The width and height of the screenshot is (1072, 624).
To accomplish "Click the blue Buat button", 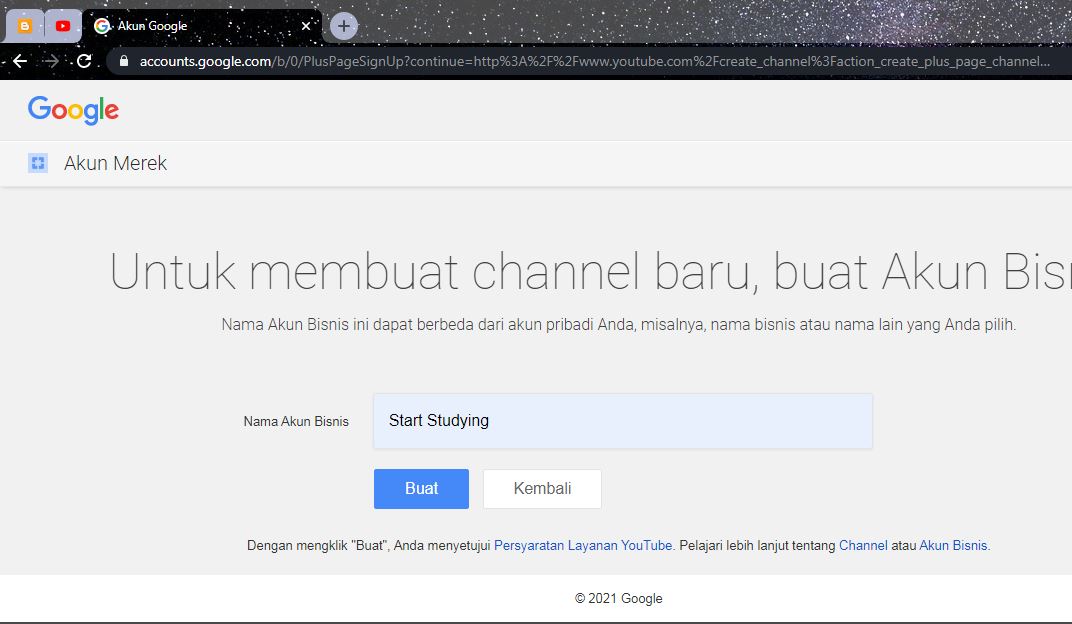I will tap(421, 489).
